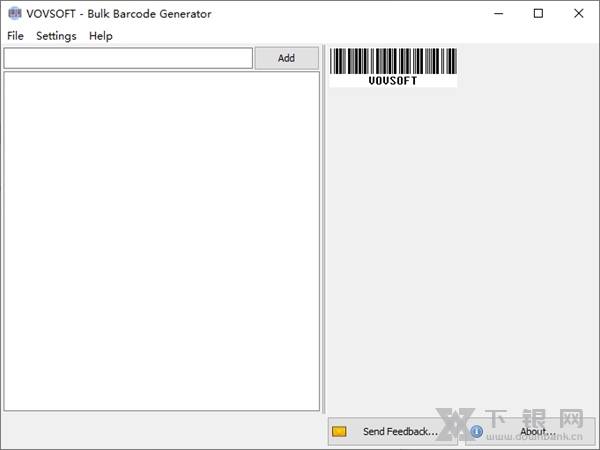Open the About... dialog
Viewport: 600px width, 450px height.
coord(537,432)
